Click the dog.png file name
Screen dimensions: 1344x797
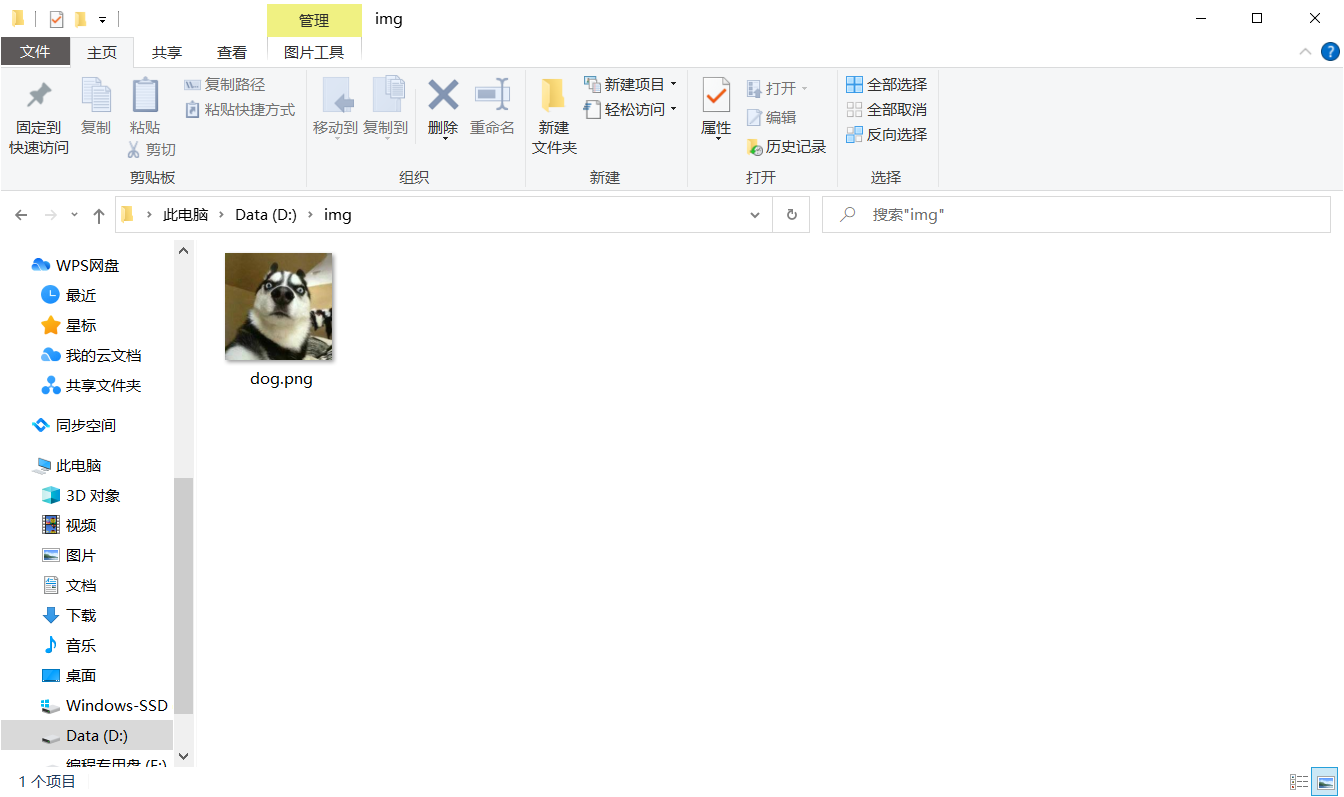tap(281, 380)
